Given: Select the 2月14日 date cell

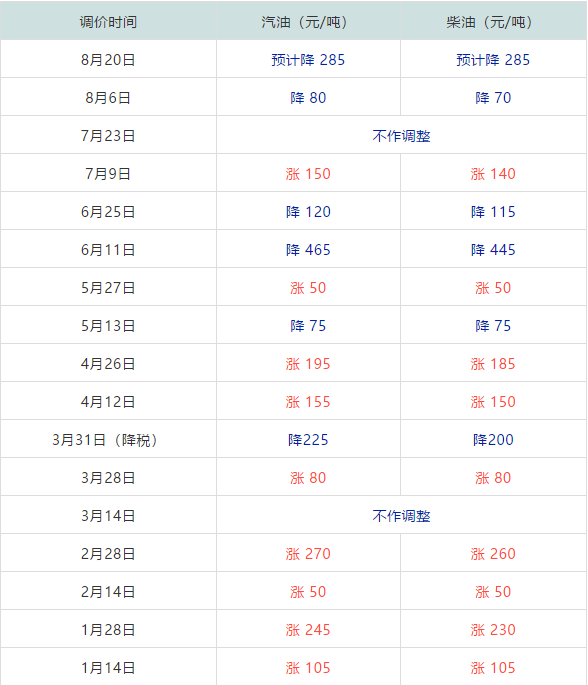Looking at the screenshot, I should tap(108, 592).
